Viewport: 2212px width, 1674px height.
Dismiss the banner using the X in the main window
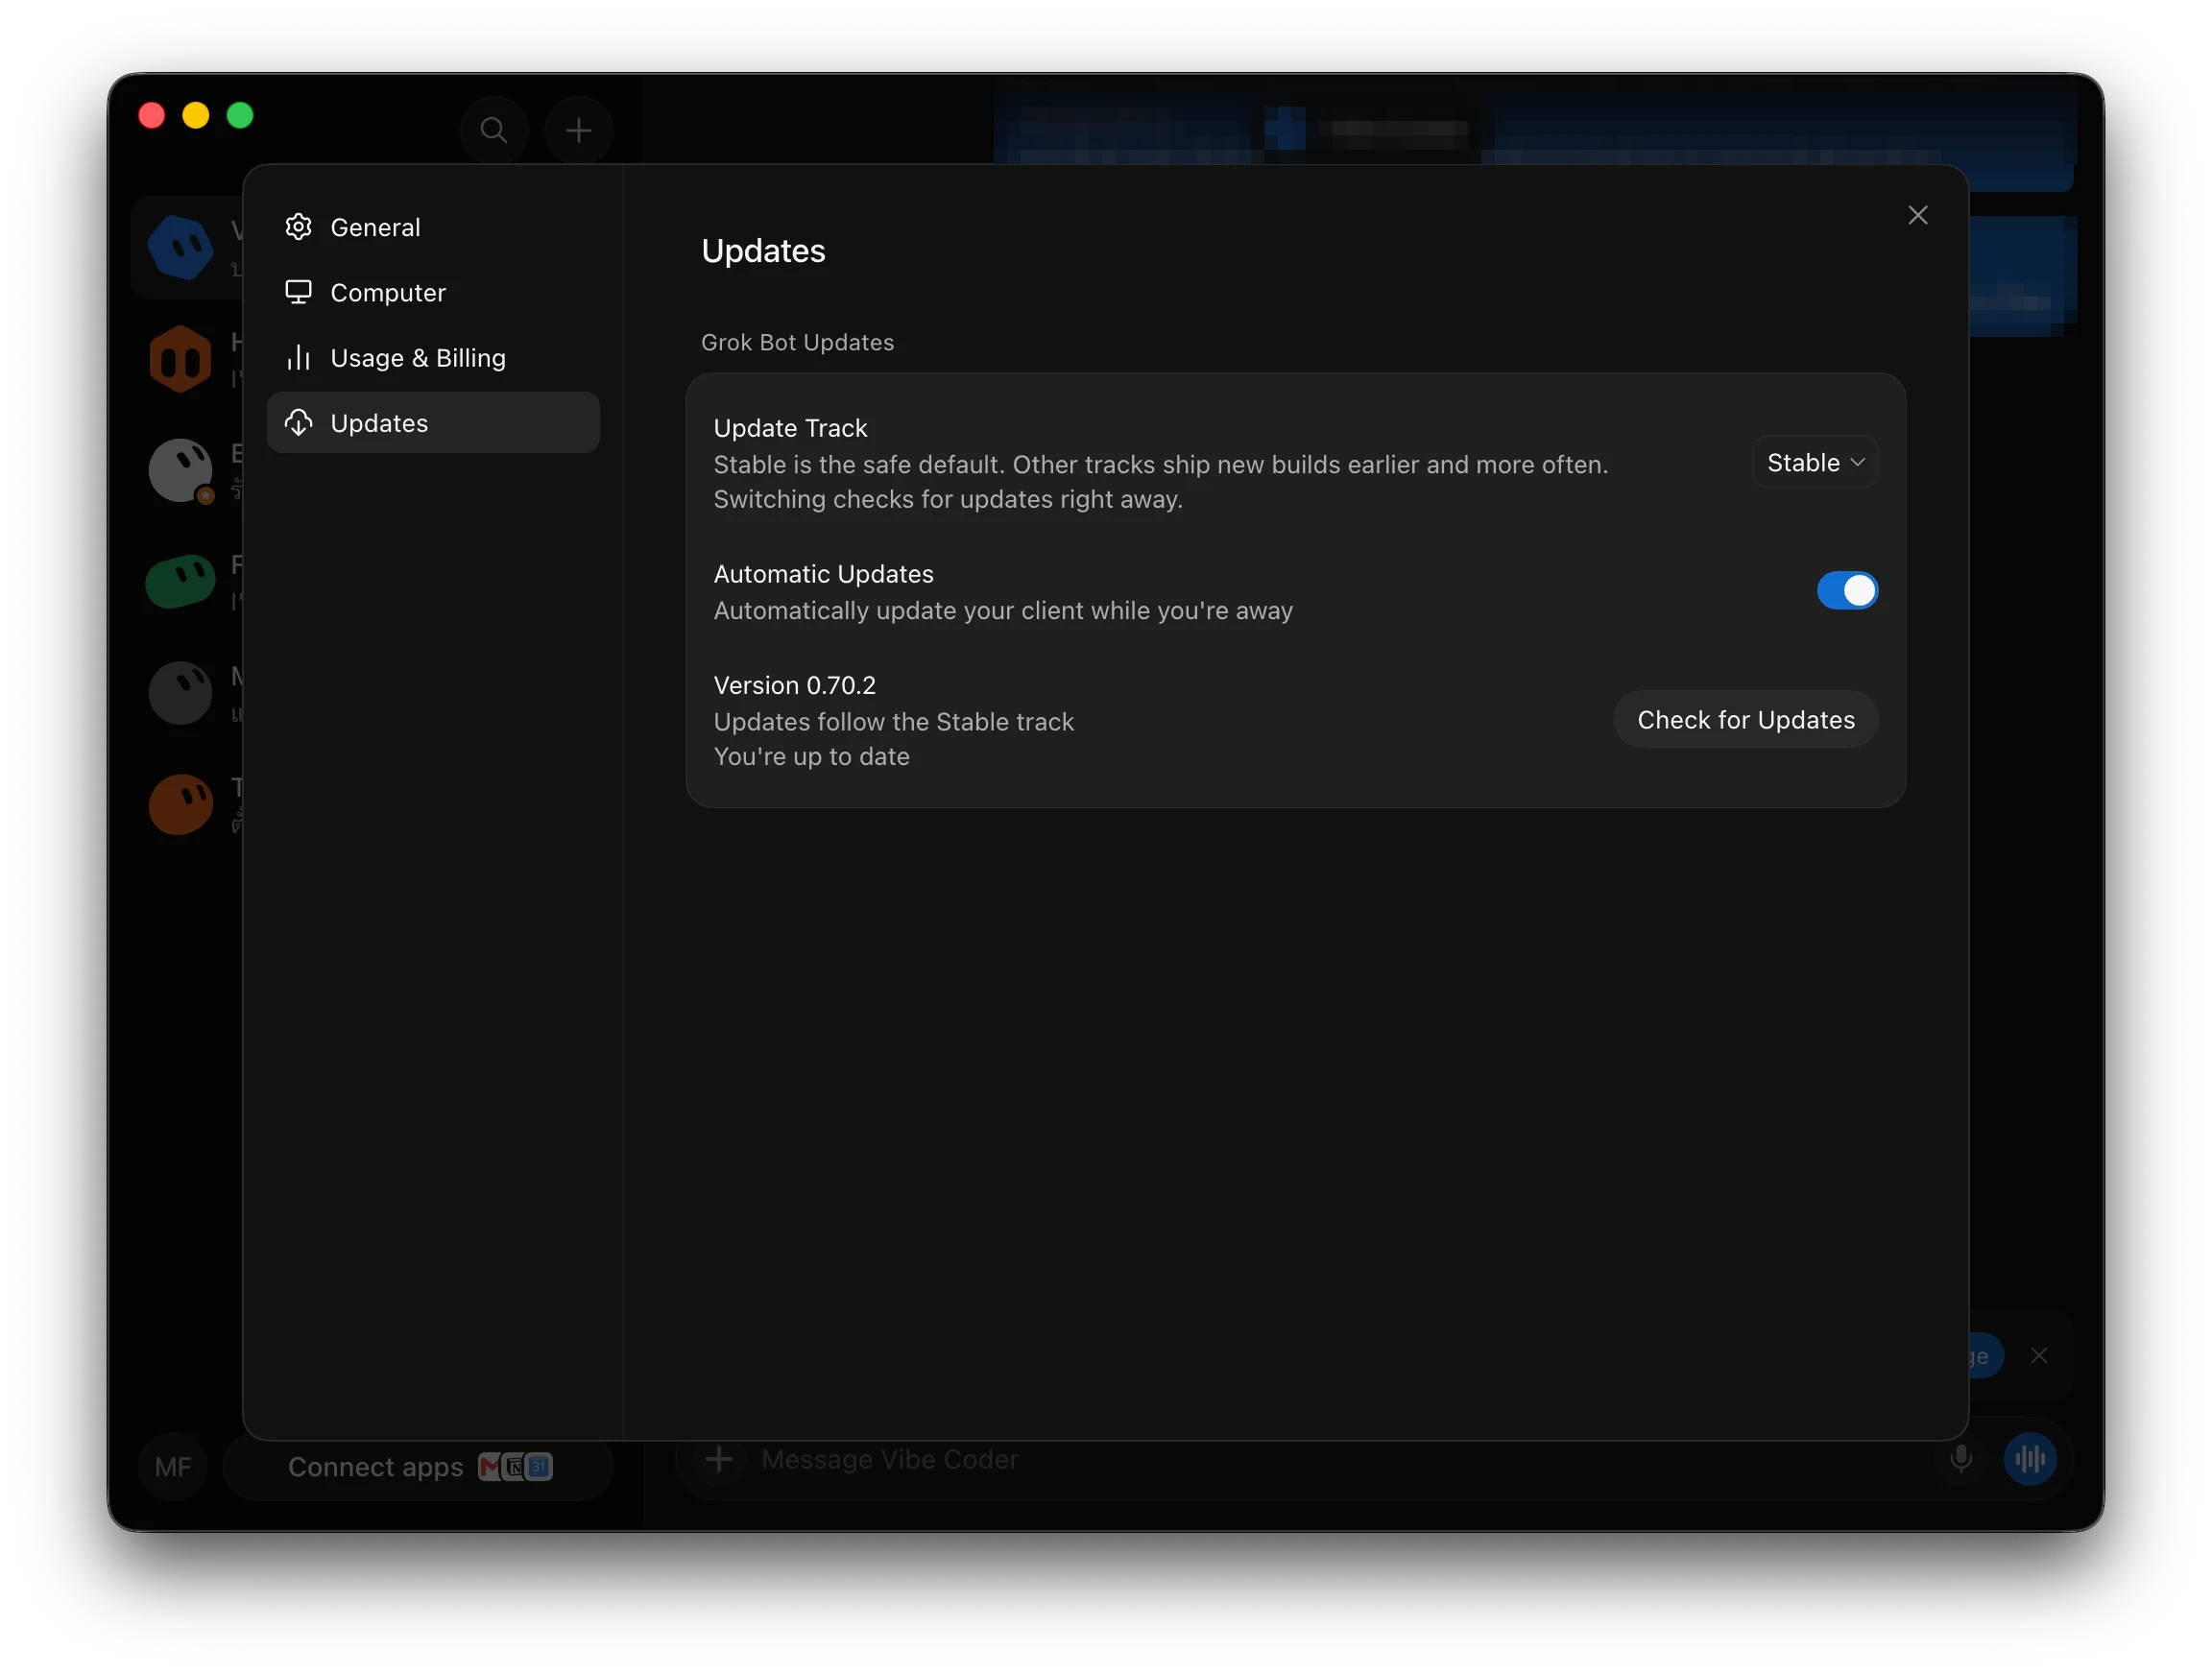coord(2039,1356)
